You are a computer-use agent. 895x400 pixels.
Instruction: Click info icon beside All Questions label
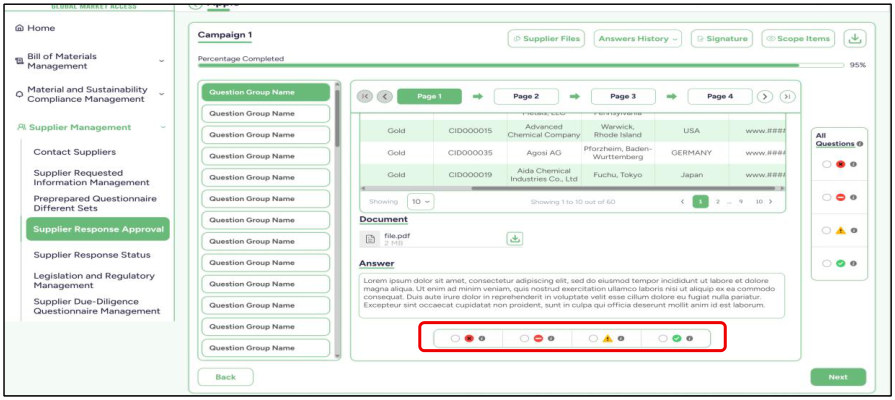pyautogui.click(x=860, y=144)
